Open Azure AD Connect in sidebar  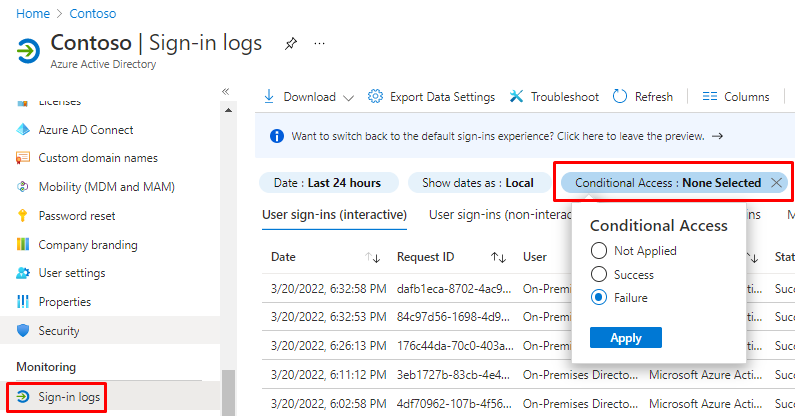tap(85, 130)
